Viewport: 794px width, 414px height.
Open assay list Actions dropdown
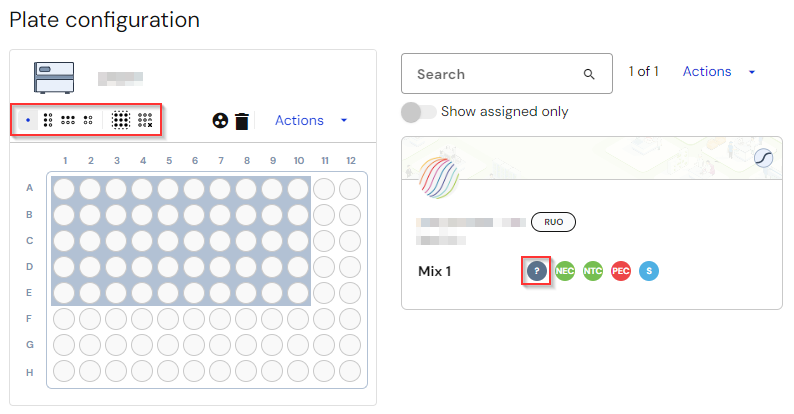pyautogui.click(x=707, y=71)
